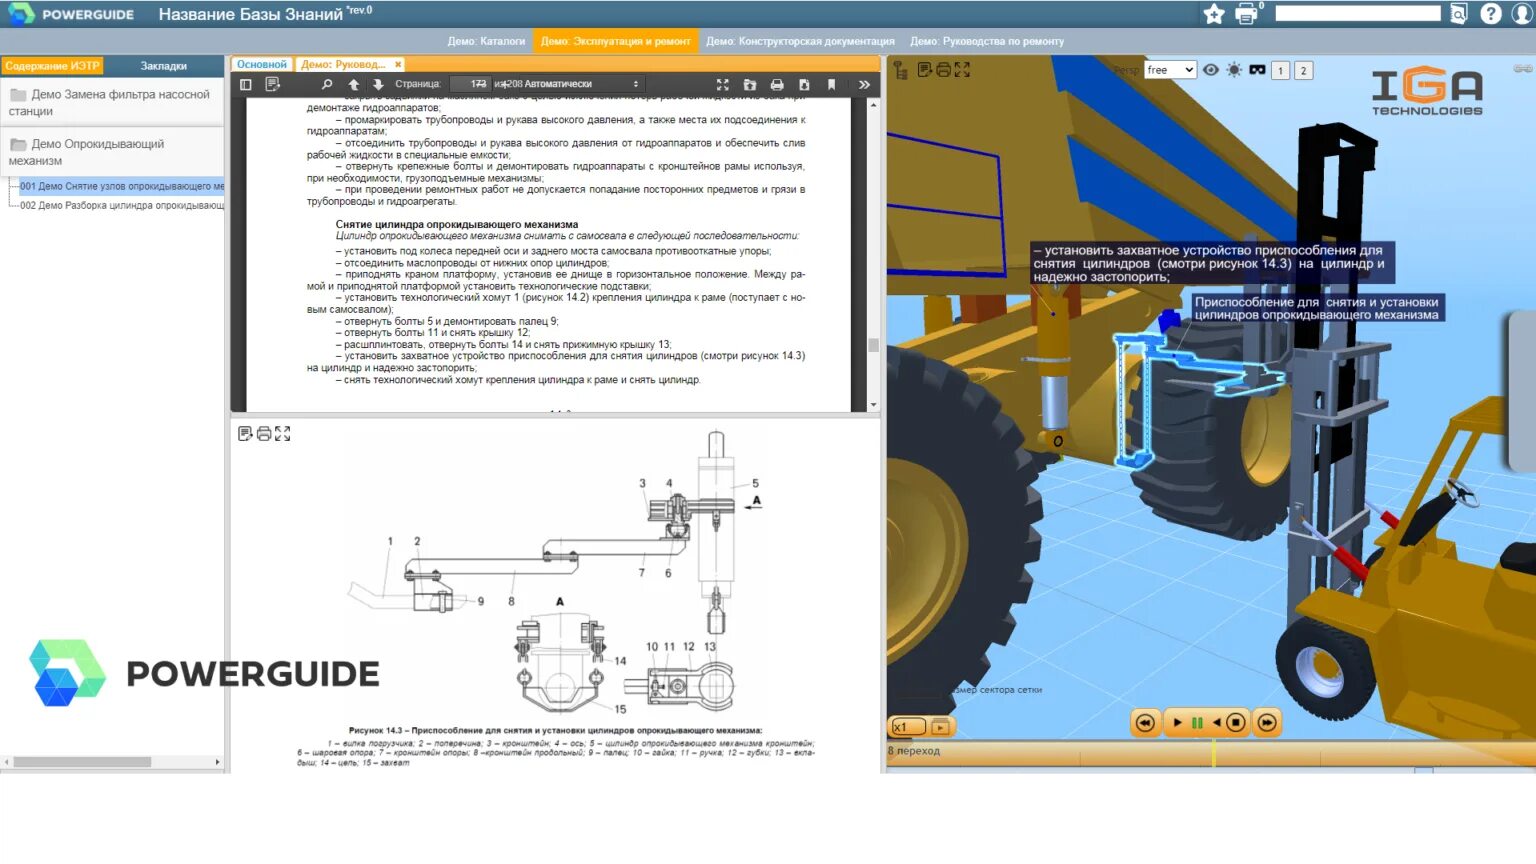Open help question mark icon
This screenshot has height=864, width=1536.
coord(1491,14)
